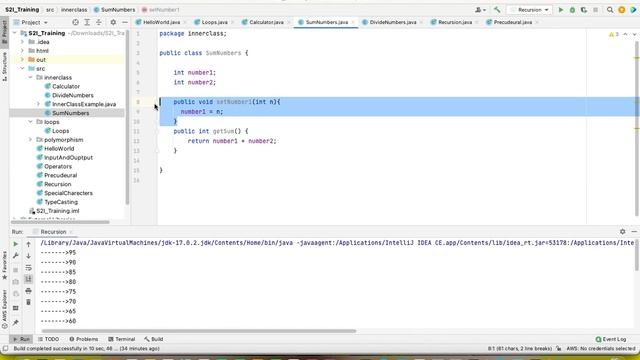640x360 pixels.
Task: Open the Run tool window button
Action: (x=21, y=339)
